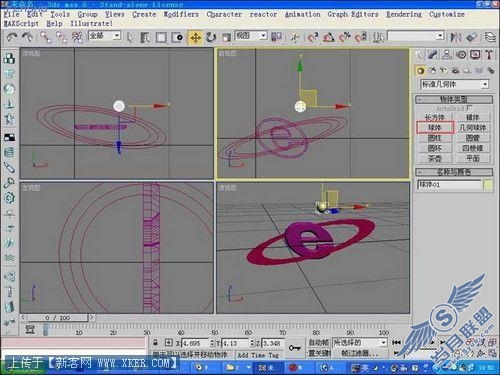Toggle Absolute/Offset transform type-in mode
Viewport: 500px width, 375px height.
(168, 342)
